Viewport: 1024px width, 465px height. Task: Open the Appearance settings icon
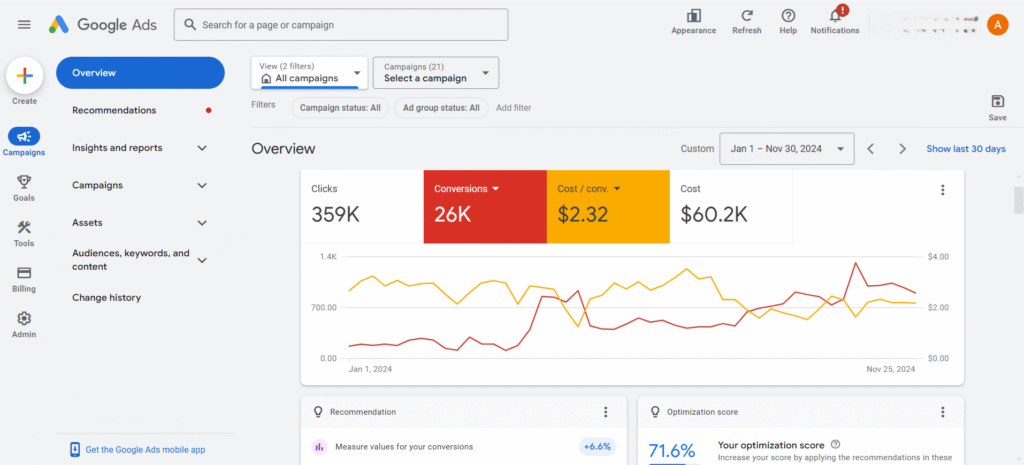(x=694, y=16)
